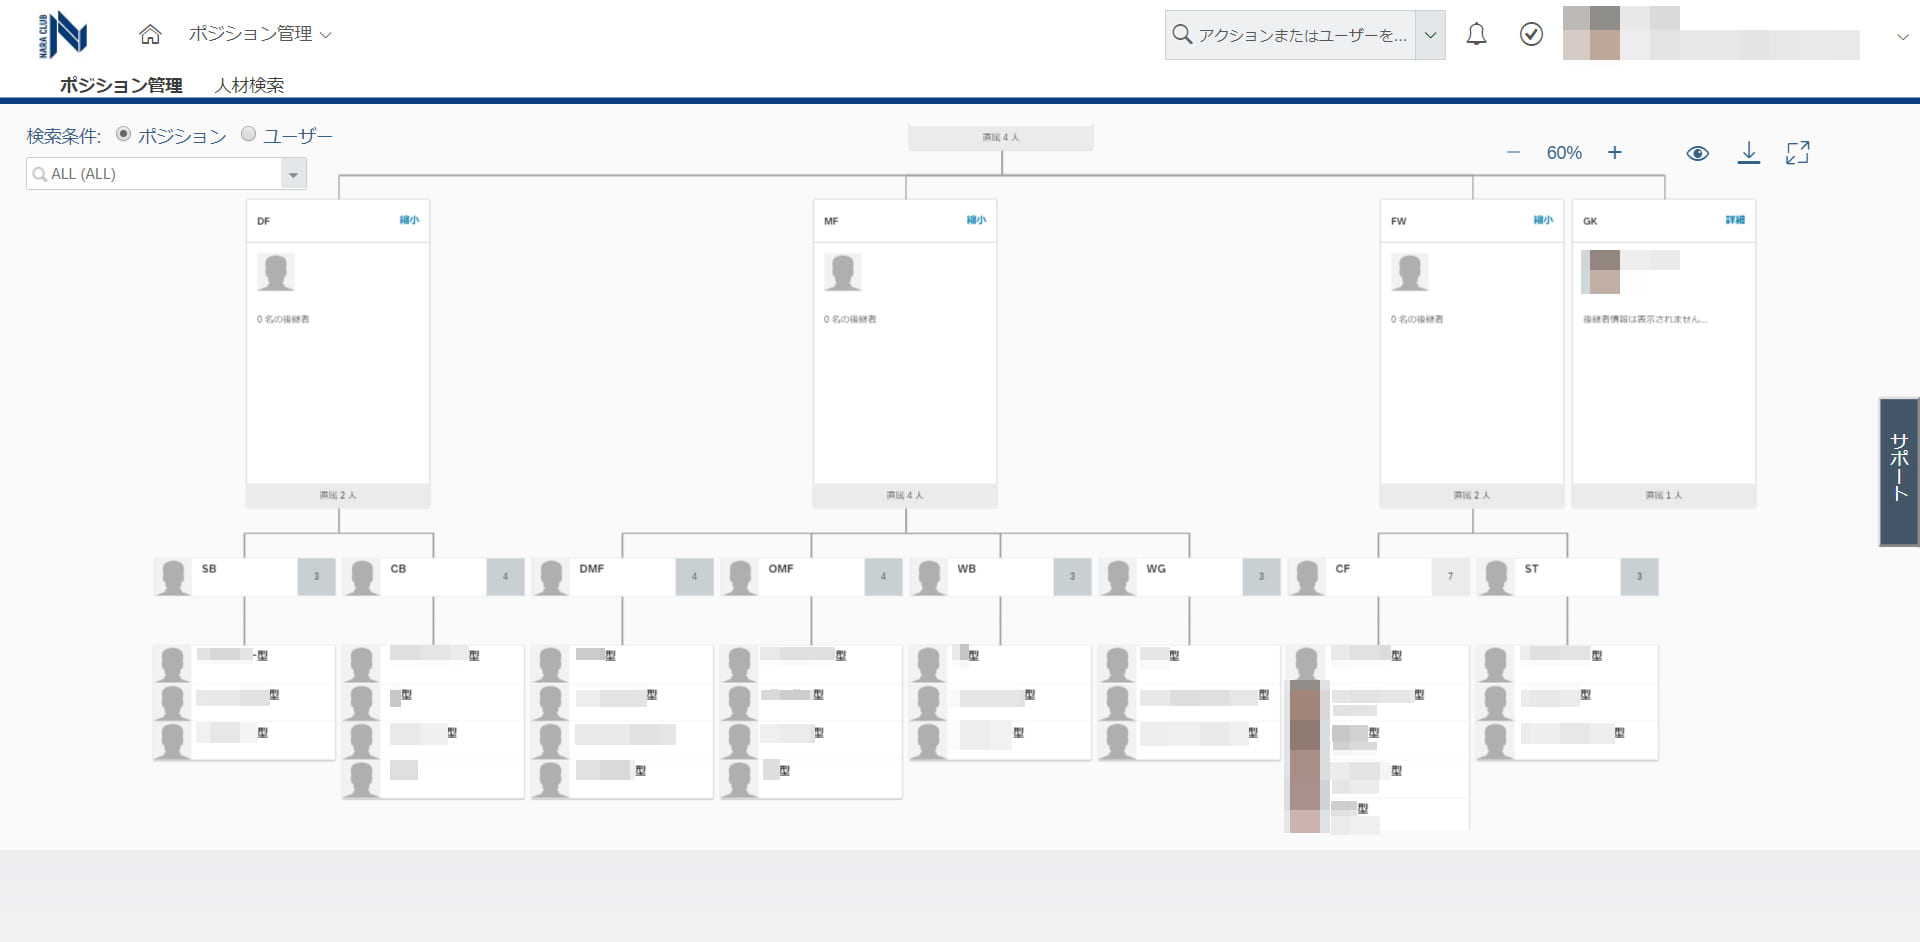Image resolution: width=1920 pixels, height=942 pixels.
Task: Select the ポジション管理 tab
Action: [121, 86]
